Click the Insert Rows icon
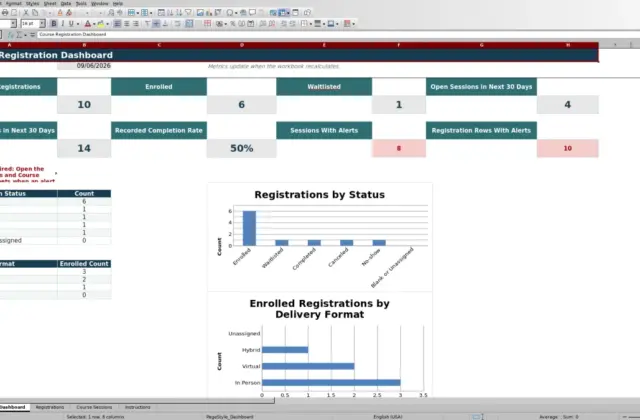Image resolution: width=640 pixels, height=420 pixels. tap(131, 13)
